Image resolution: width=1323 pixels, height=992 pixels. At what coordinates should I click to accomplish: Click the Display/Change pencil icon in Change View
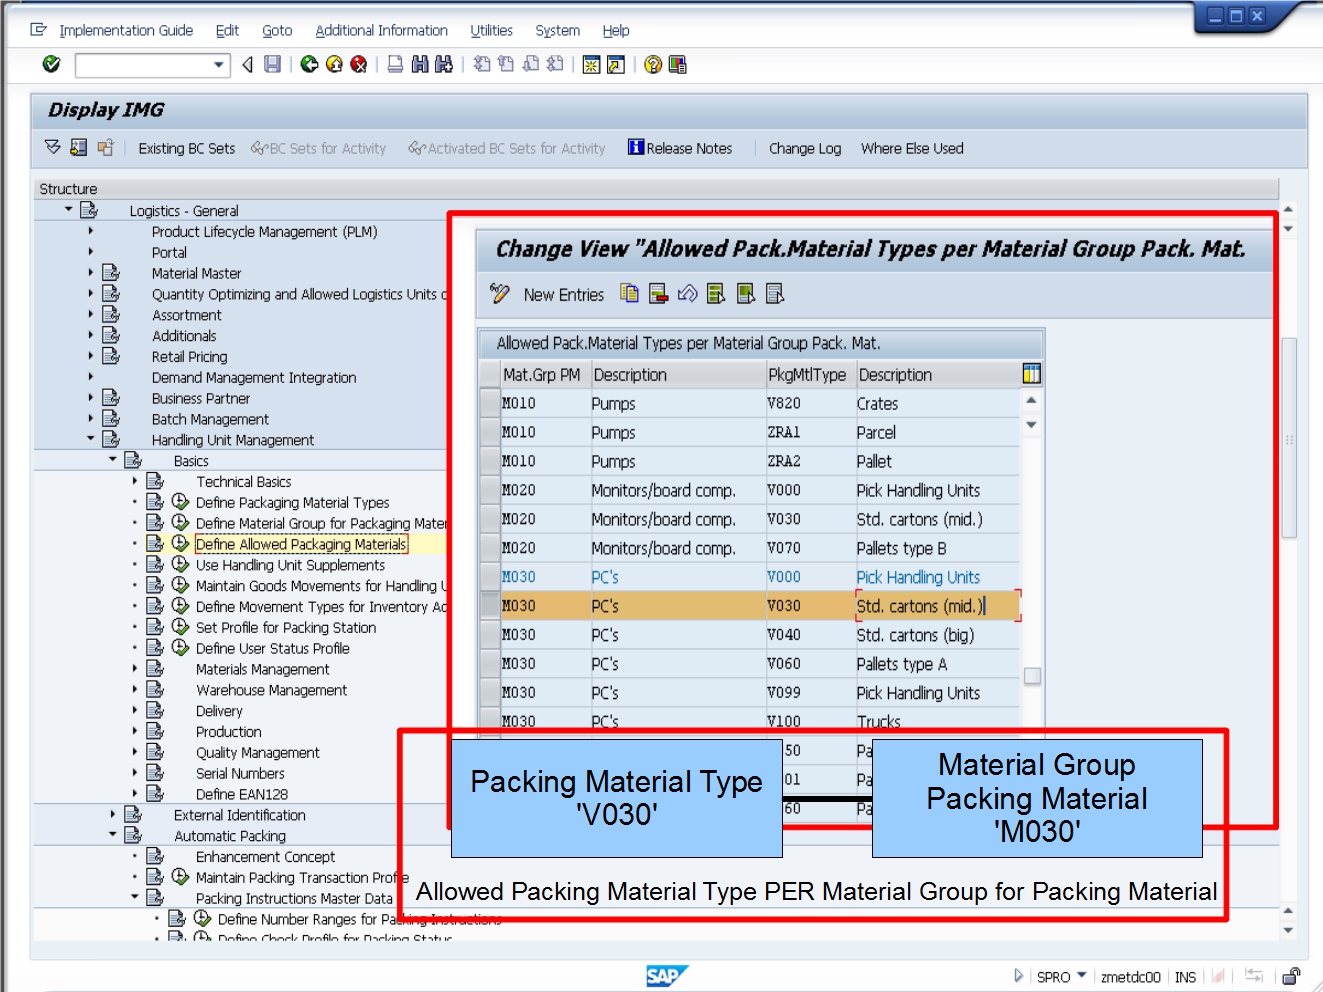[500, 293]
